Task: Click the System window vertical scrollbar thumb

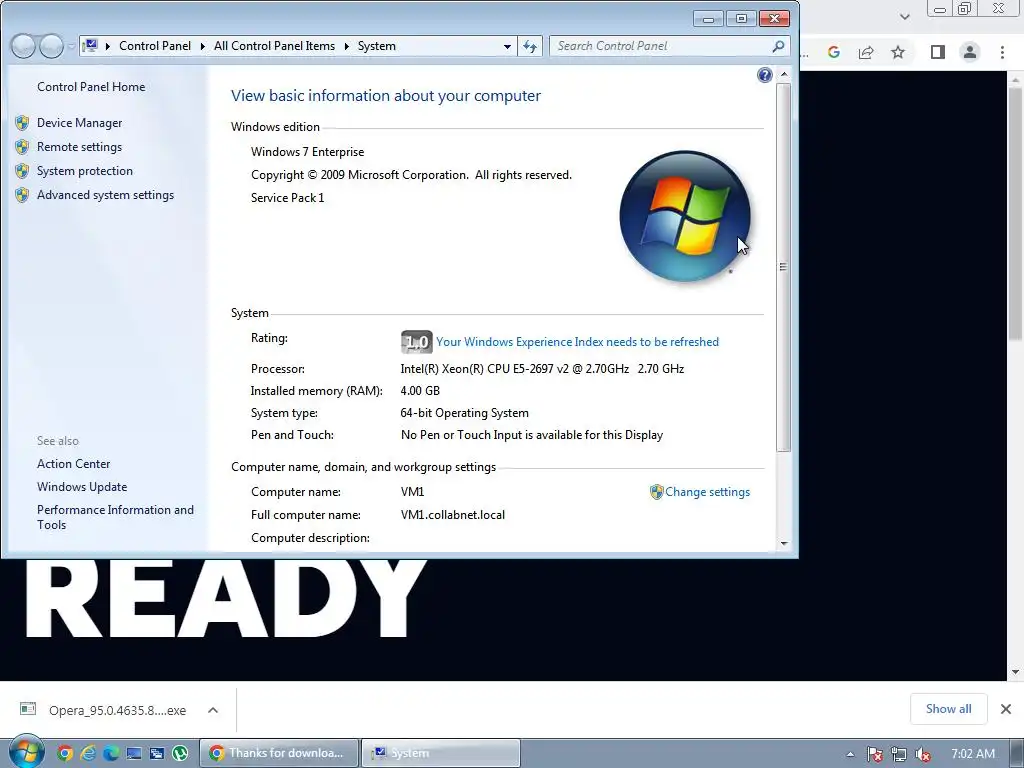Action: click(784, 266)
